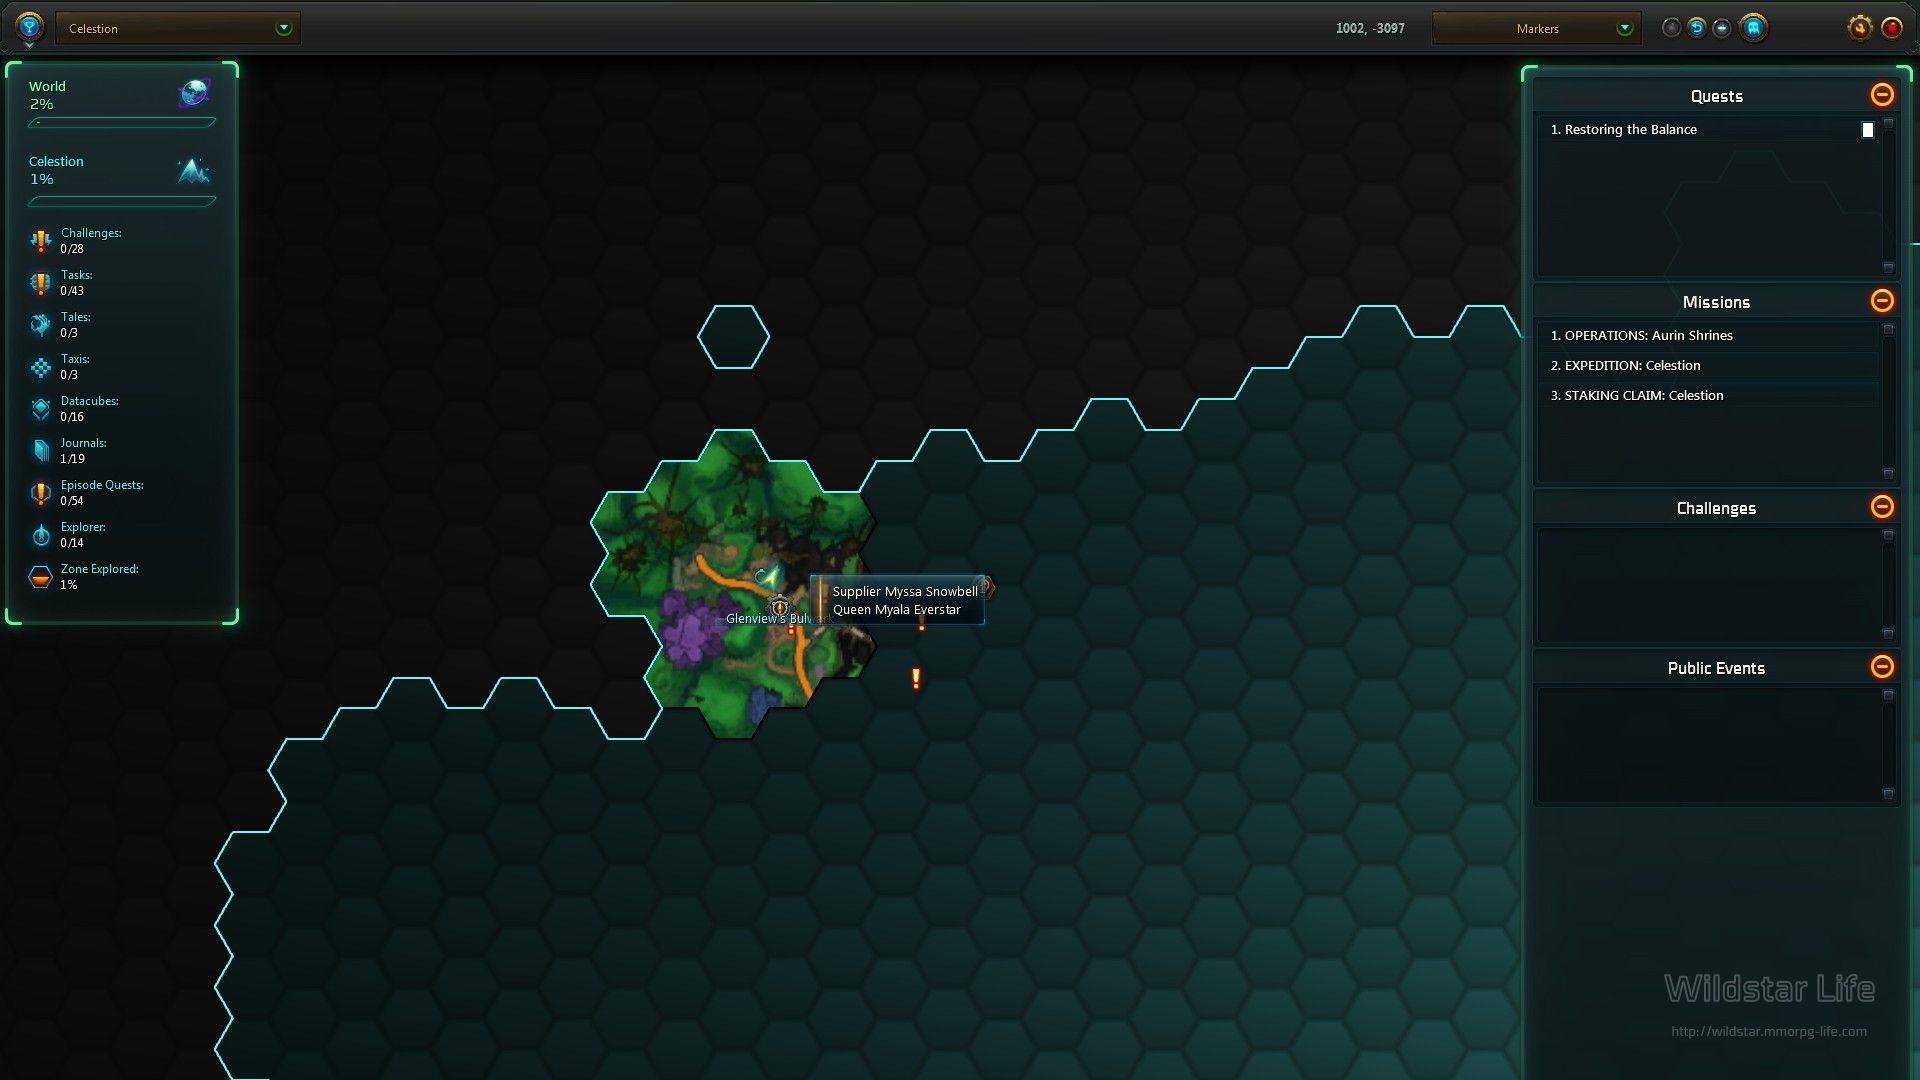Click the Challenges 0/28 icon
This screenshot has width=1920, height=1080.
(x=40, y=240)
